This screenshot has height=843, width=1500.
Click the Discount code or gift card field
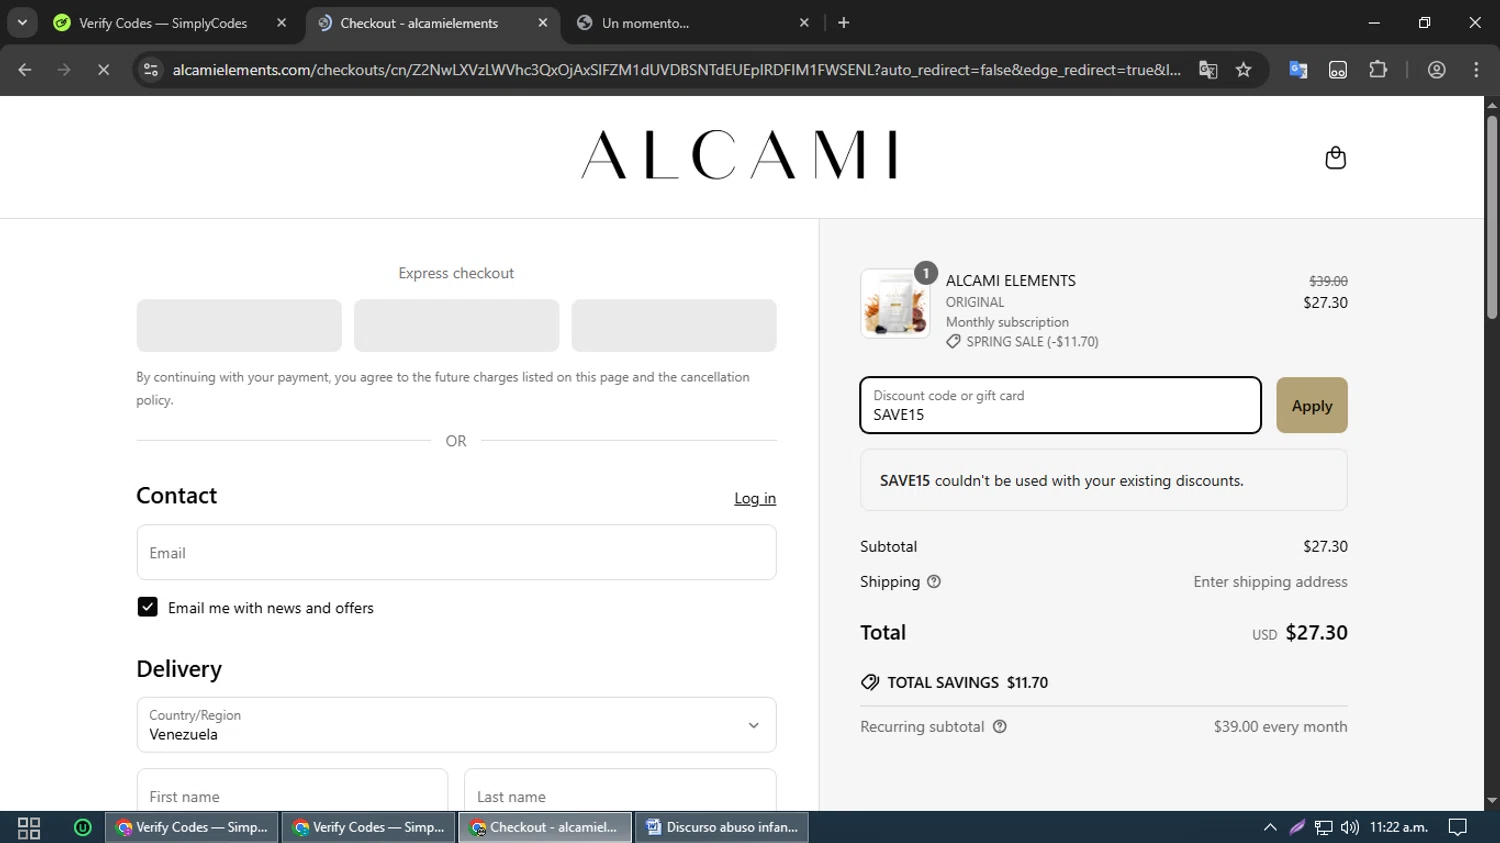tap(1060, 405)
